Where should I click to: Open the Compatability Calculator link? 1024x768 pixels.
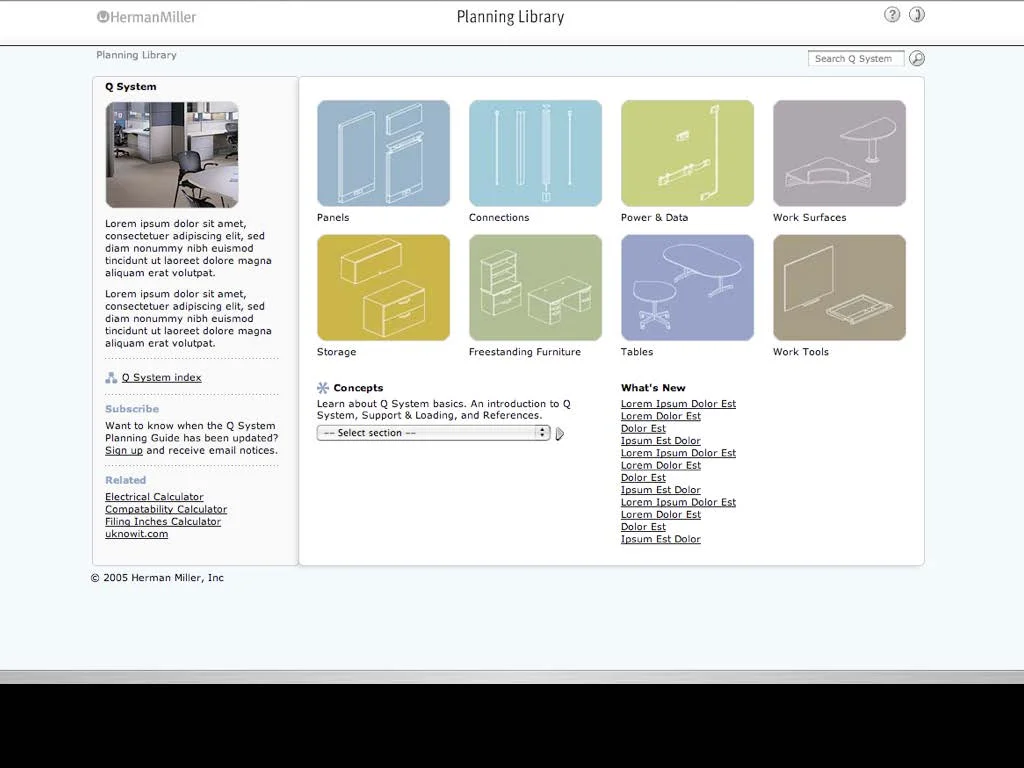pos(166,509)
